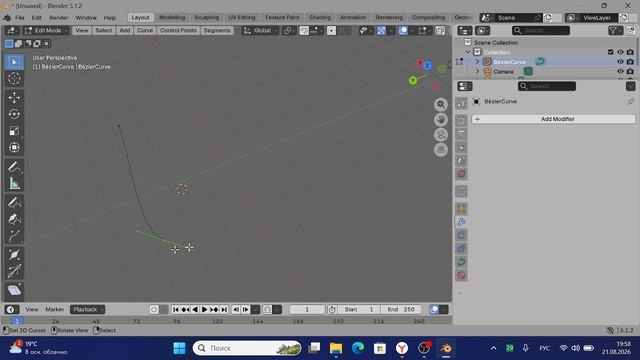The image size is (640, 360).
Task: Click the Add Modifier button
Action: point(553,119)
